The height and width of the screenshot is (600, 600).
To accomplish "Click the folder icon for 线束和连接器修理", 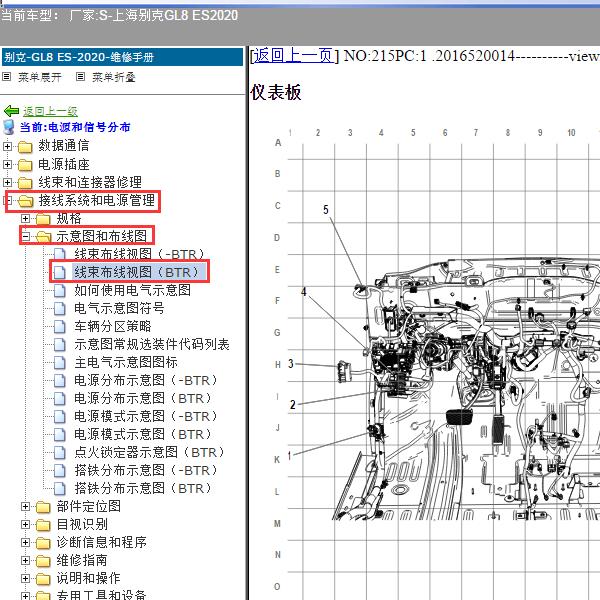I will (25, 183).
